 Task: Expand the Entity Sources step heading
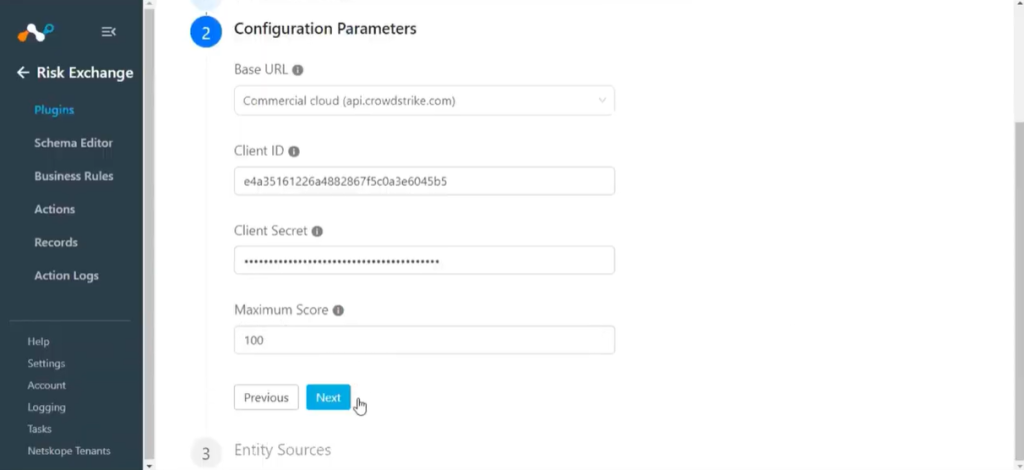pos(282,450)
